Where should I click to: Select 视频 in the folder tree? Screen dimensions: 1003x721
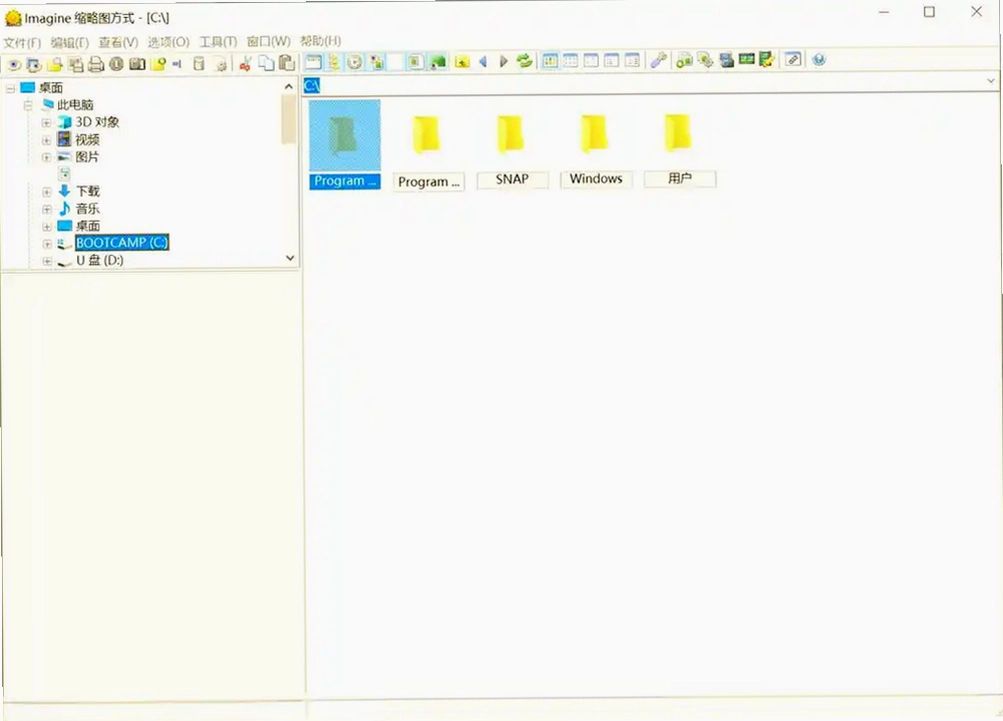(x=88, y=139)
